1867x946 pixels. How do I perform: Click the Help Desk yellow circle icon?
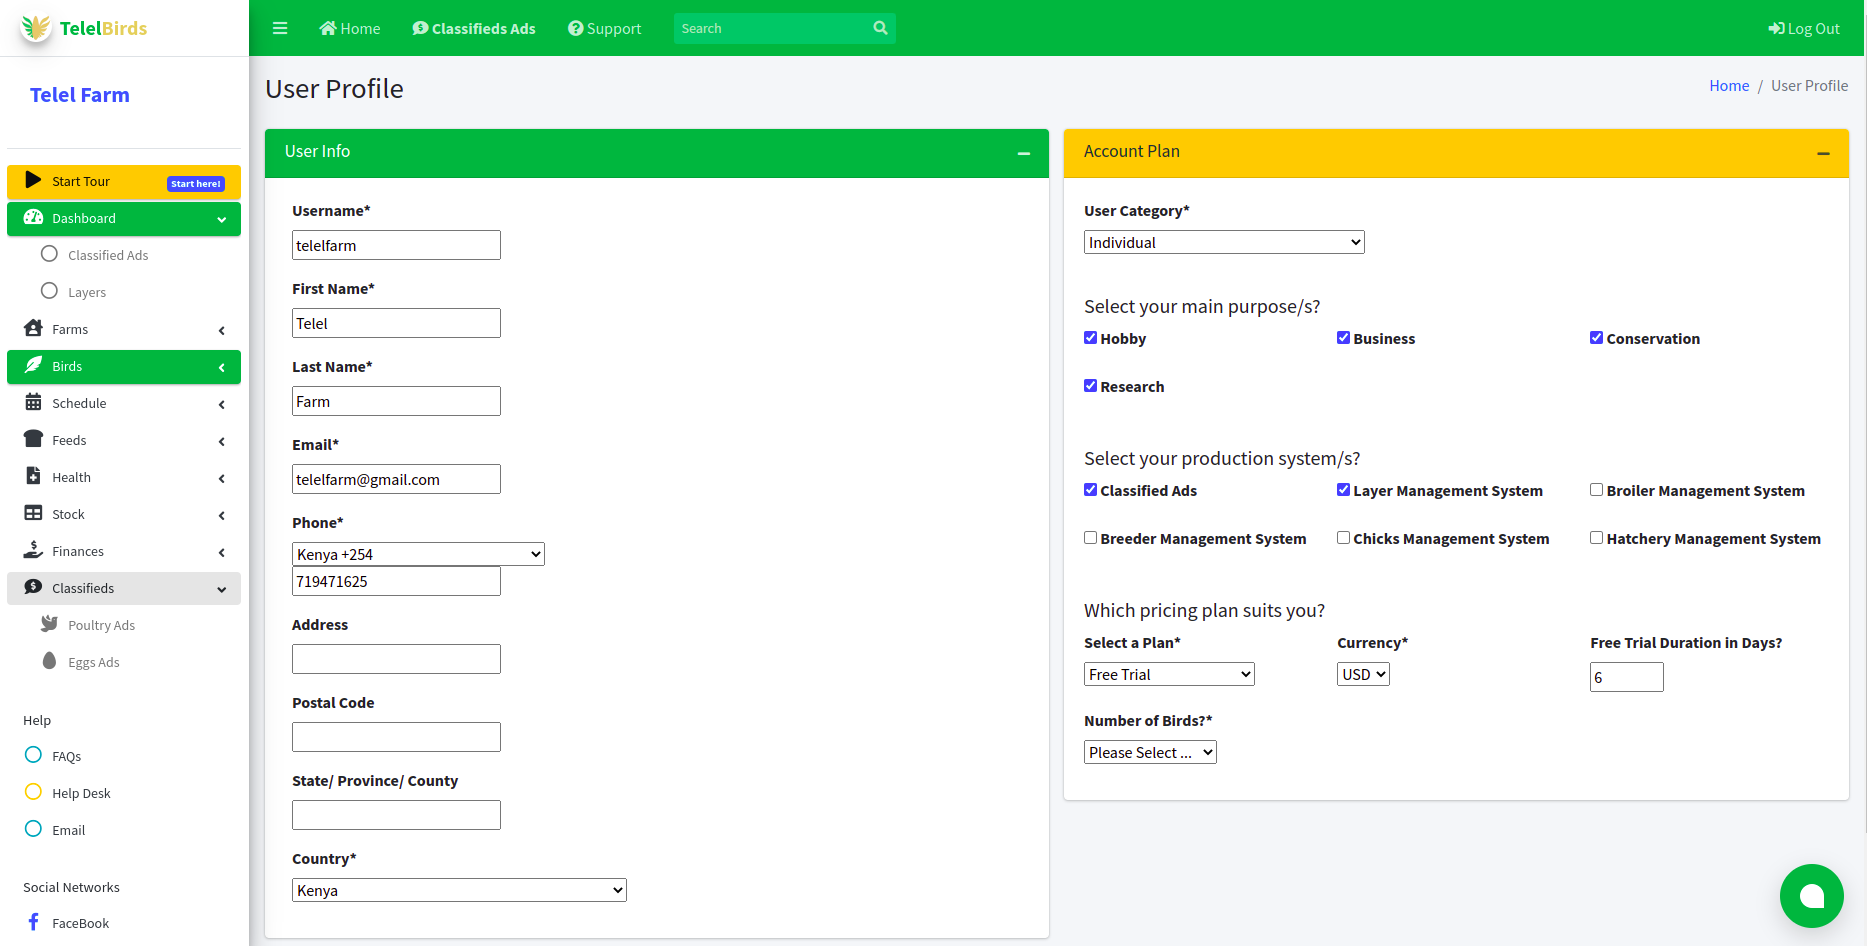(33, 792)
